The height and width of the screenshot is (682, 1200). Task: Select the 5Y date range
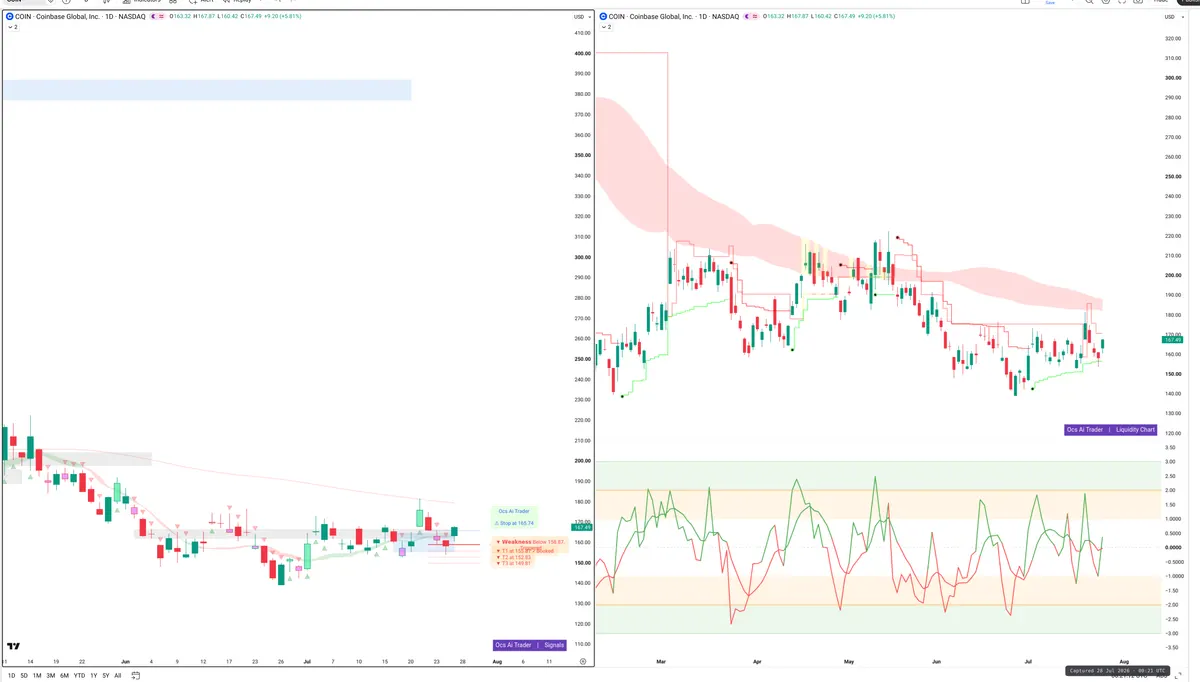click(106, 676)
